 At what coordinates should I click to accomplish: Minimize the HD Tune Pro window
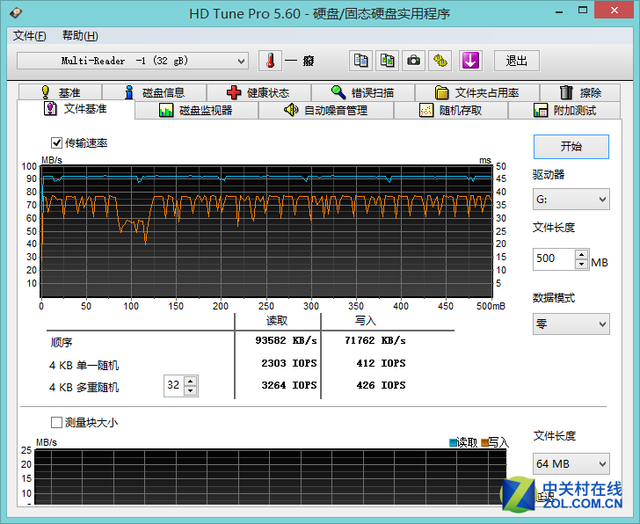[559, 11]
